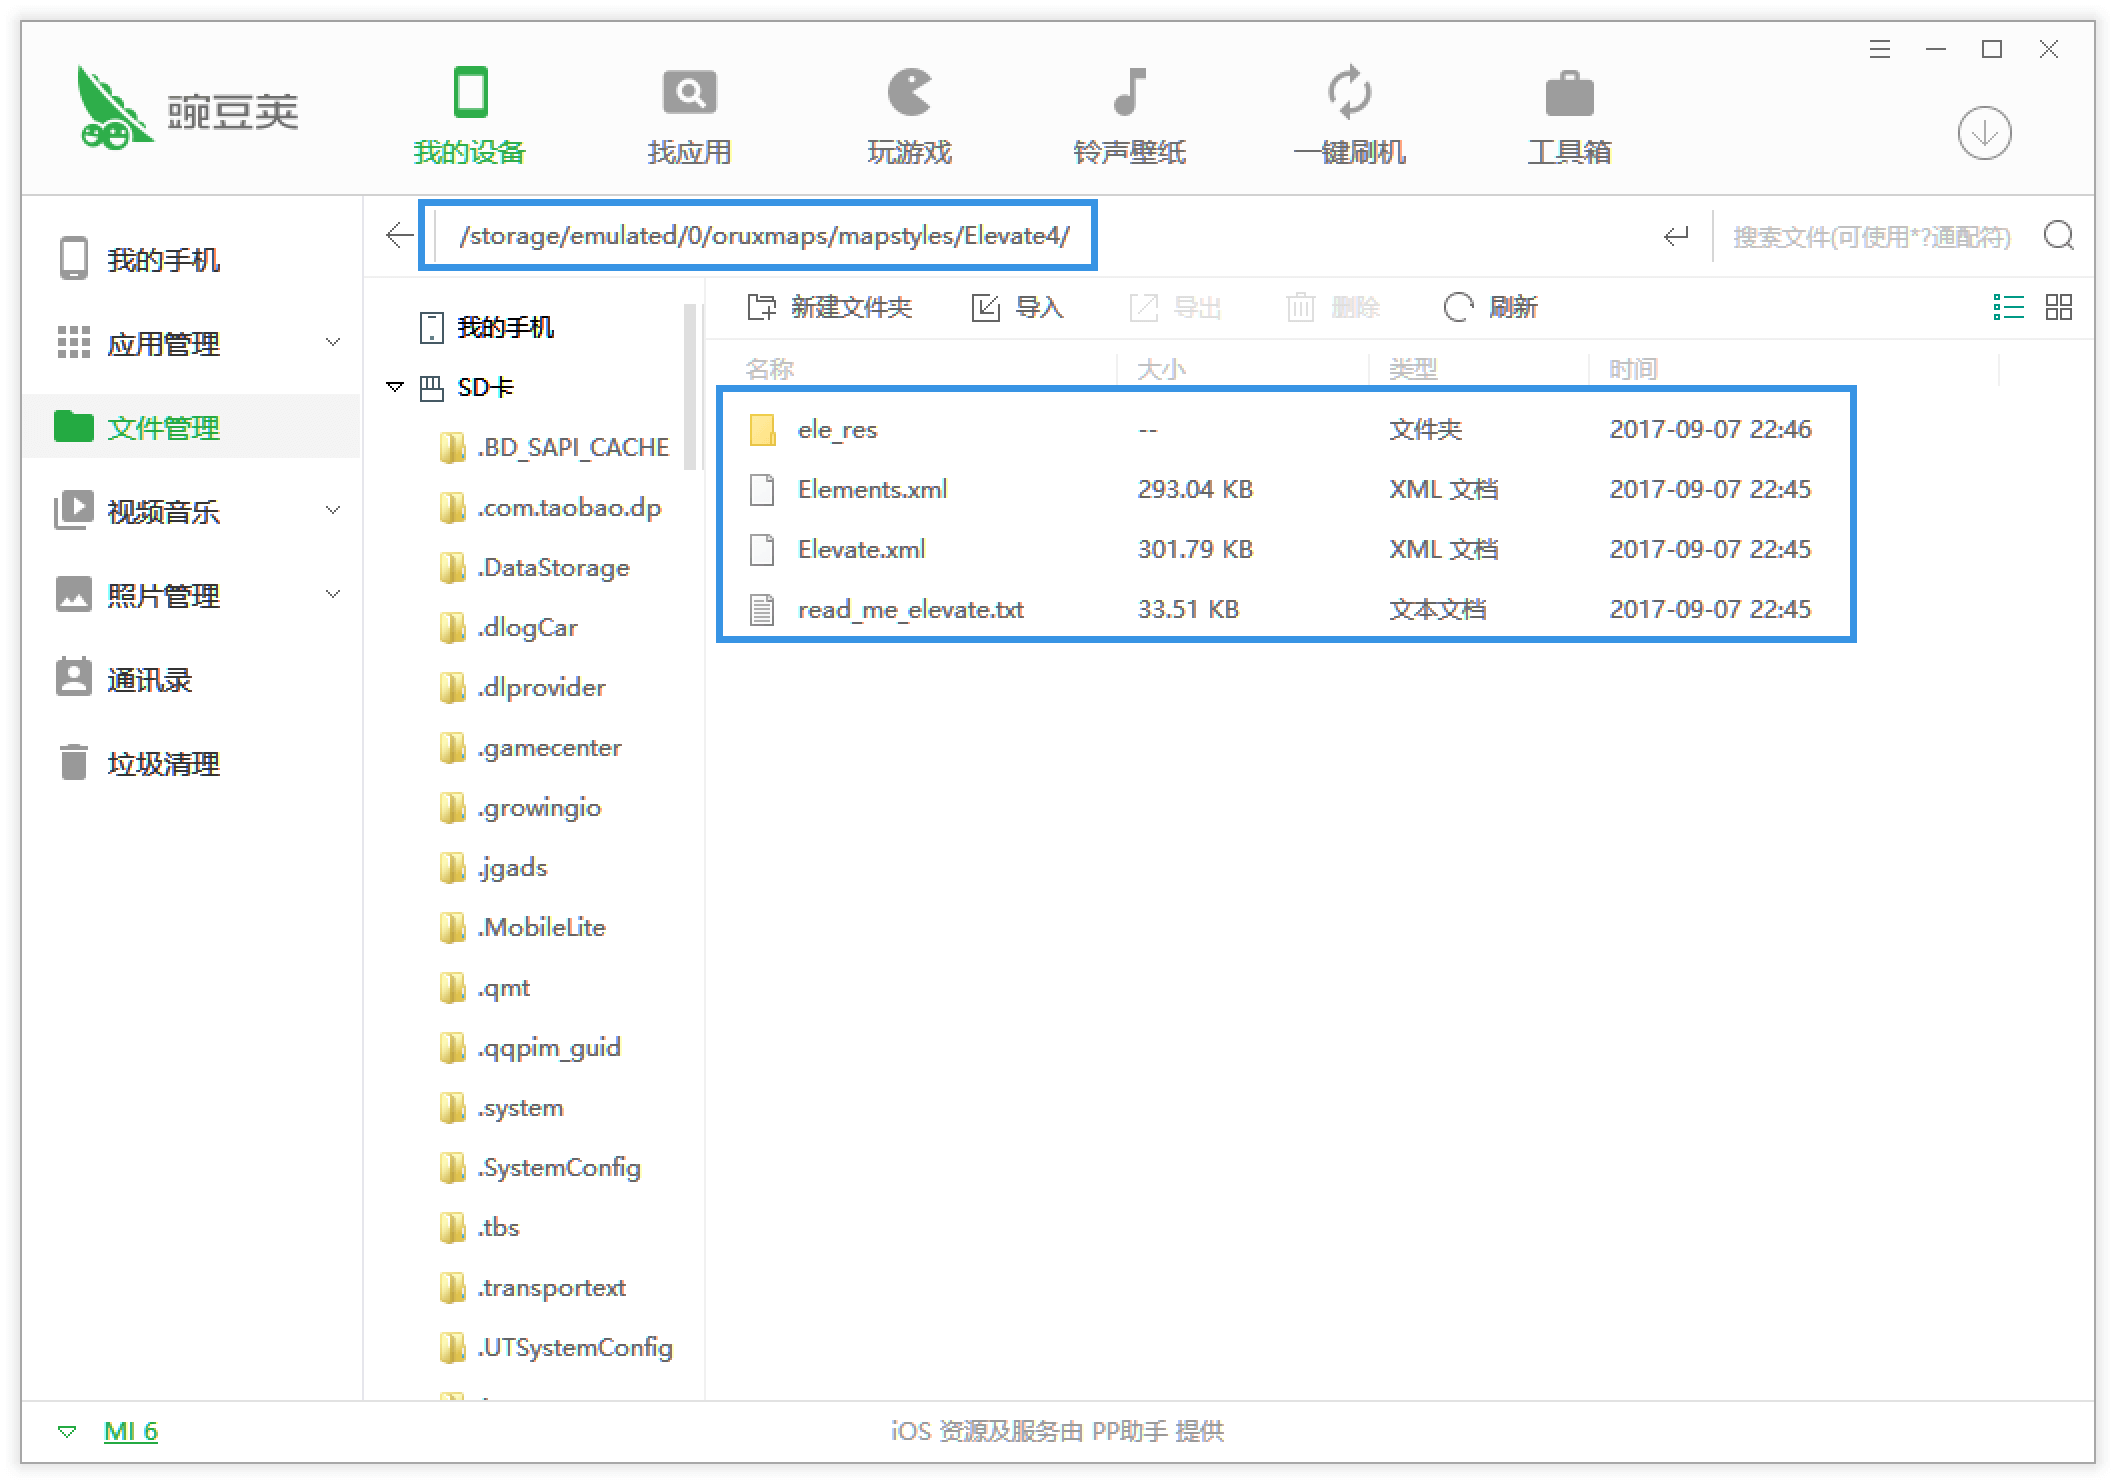Viewport: 2116px width, 1484px height.
Task: Select 垃圾清理 in the sidebar
Action: pyautogui.click(x=163, y=764)
